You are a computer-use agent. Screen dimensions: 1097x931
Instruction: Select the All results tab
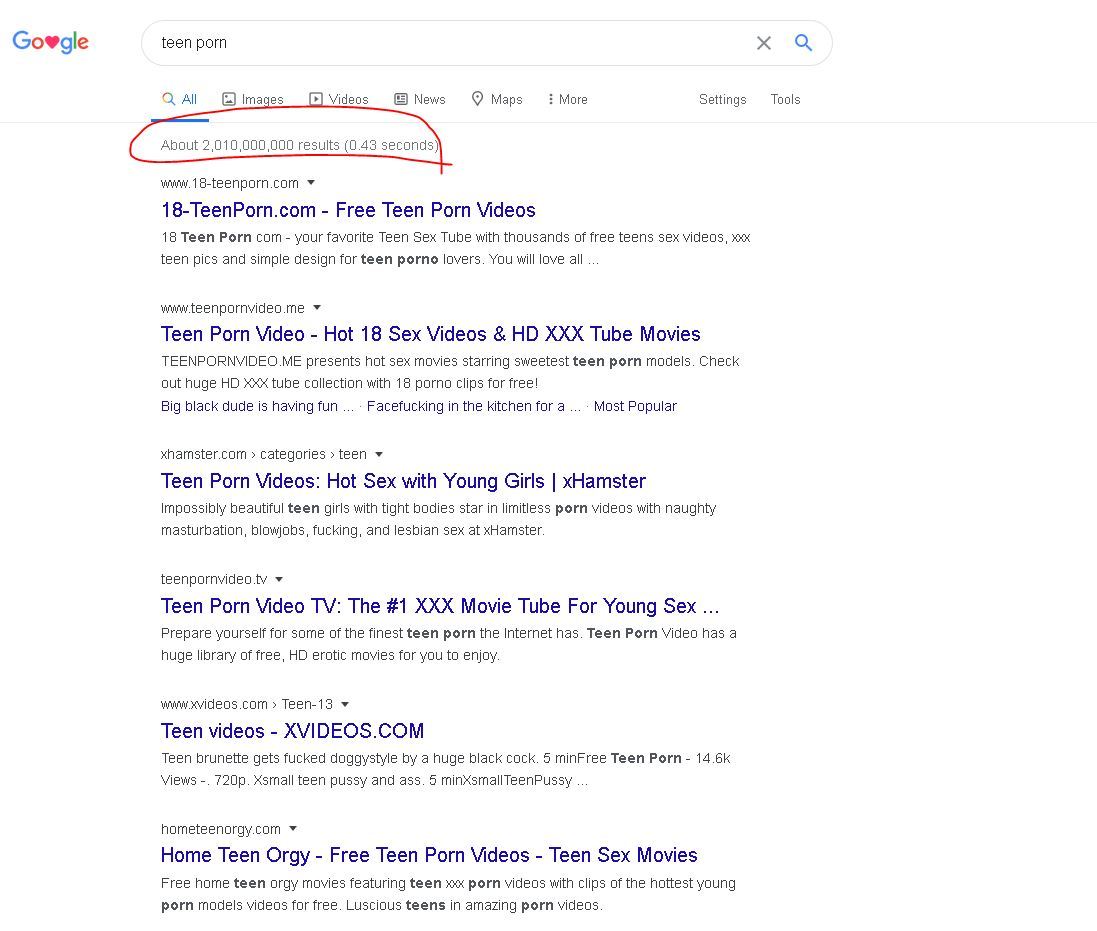(x=180, y=99)
